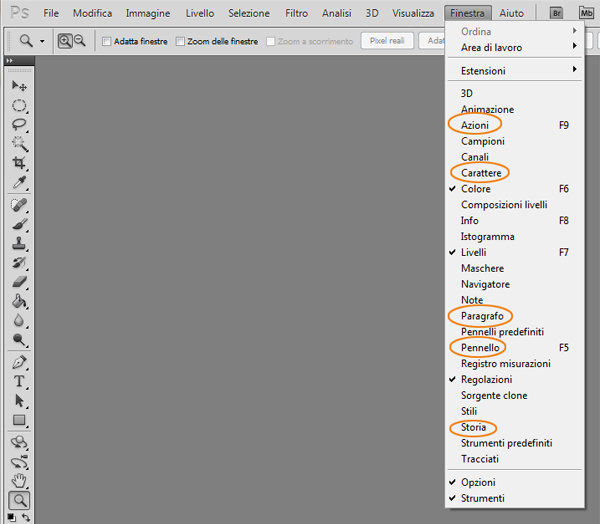Open the Filtro menu

click(x=297, y=13)
